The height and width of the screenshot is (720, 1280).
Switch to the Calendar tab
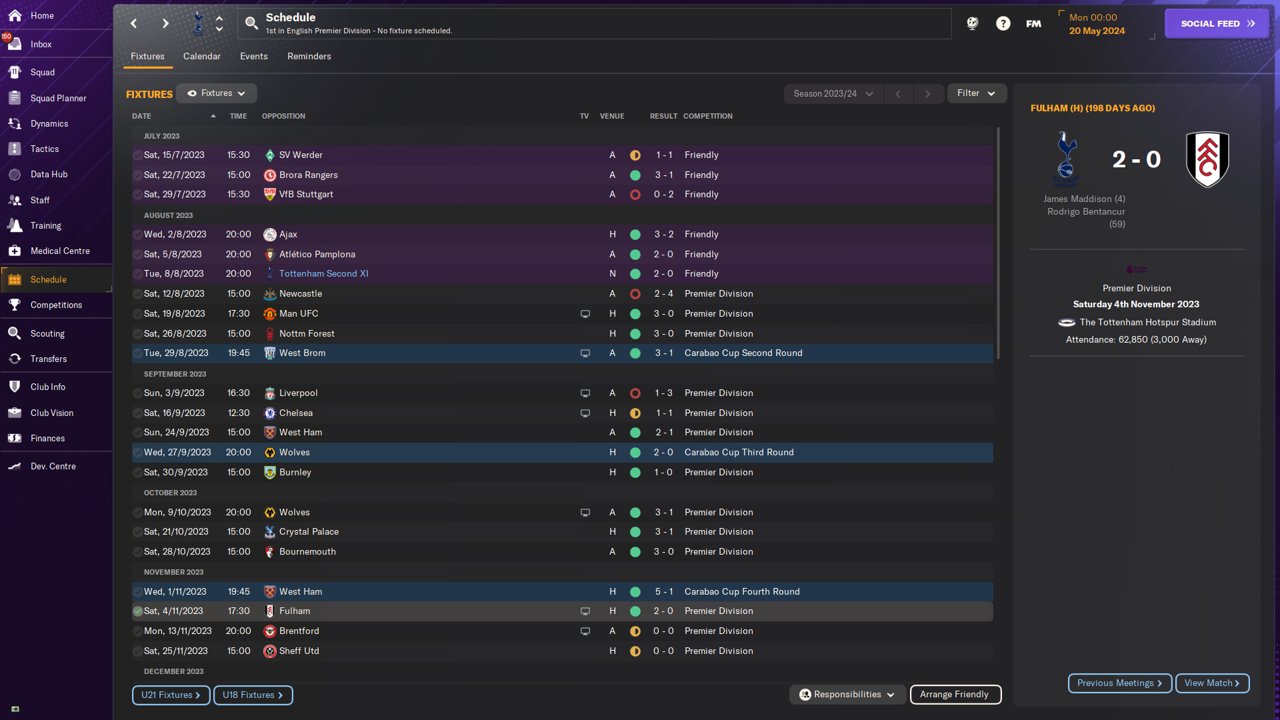(x=201, y=56)
